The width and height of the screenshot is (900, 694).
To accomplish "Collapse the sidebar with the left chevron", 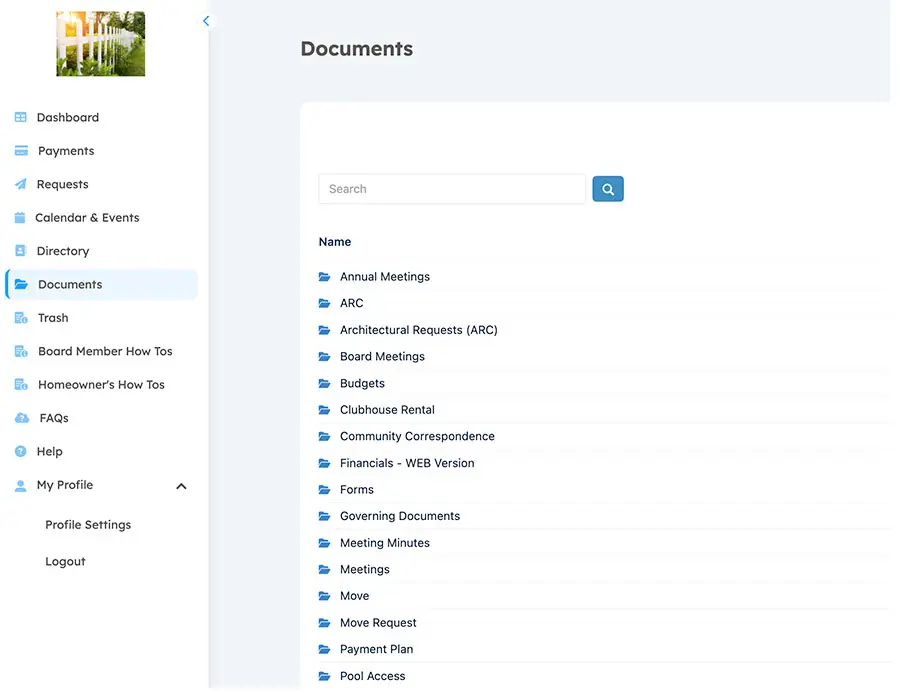I will click(206, 21).
